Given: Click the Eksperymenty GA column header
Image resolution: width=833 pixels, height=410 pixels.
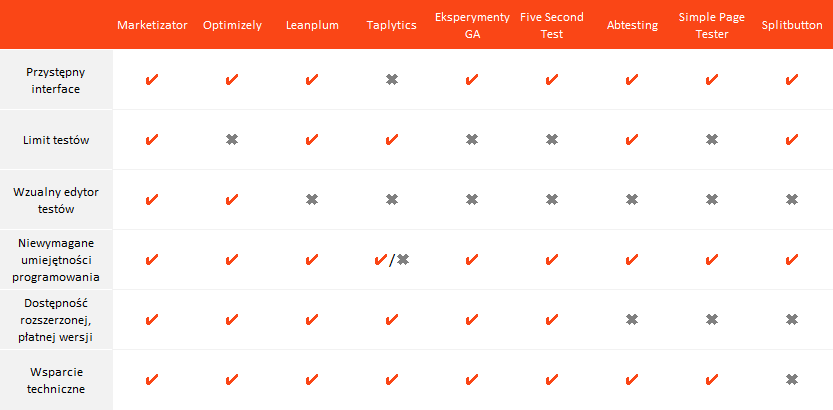Looking at the screenshot, I should click(472, 25).
